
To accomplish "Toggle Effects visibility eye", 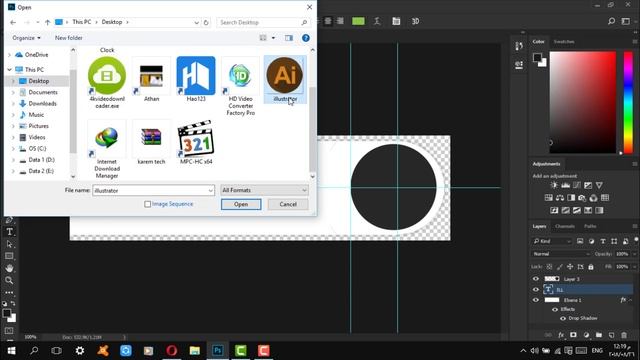I will tap(555, 309).
